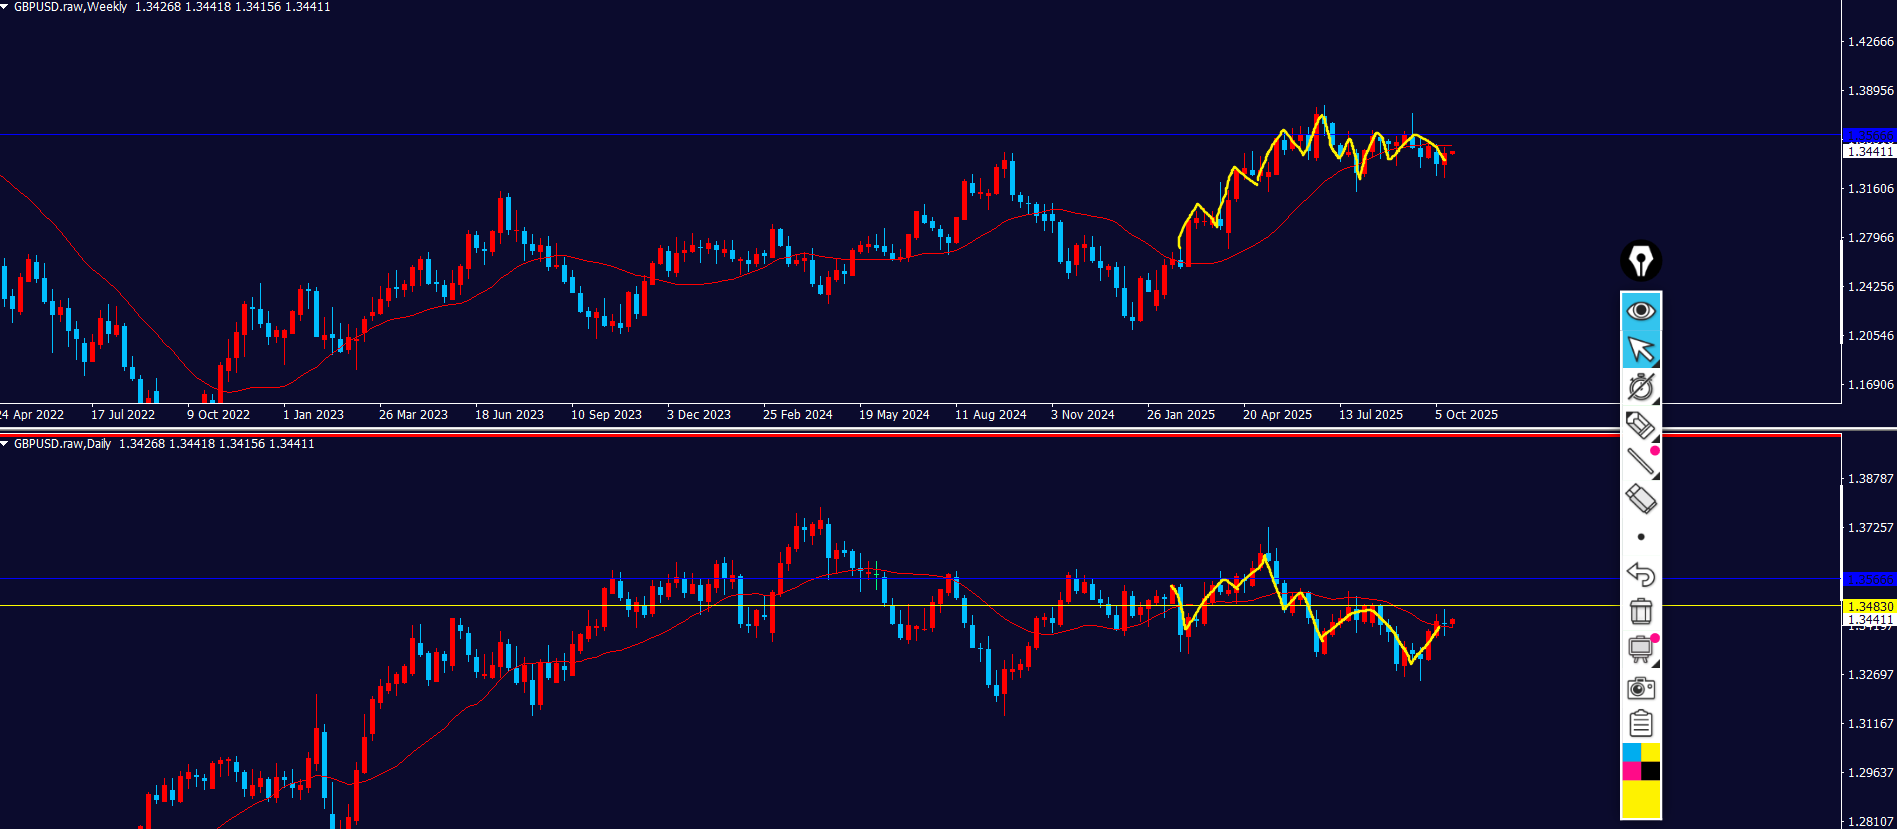Screen dimensions: 1897x829
Task: Take a screenshot with the camera icon
Action: click(x=1640, y=688)
